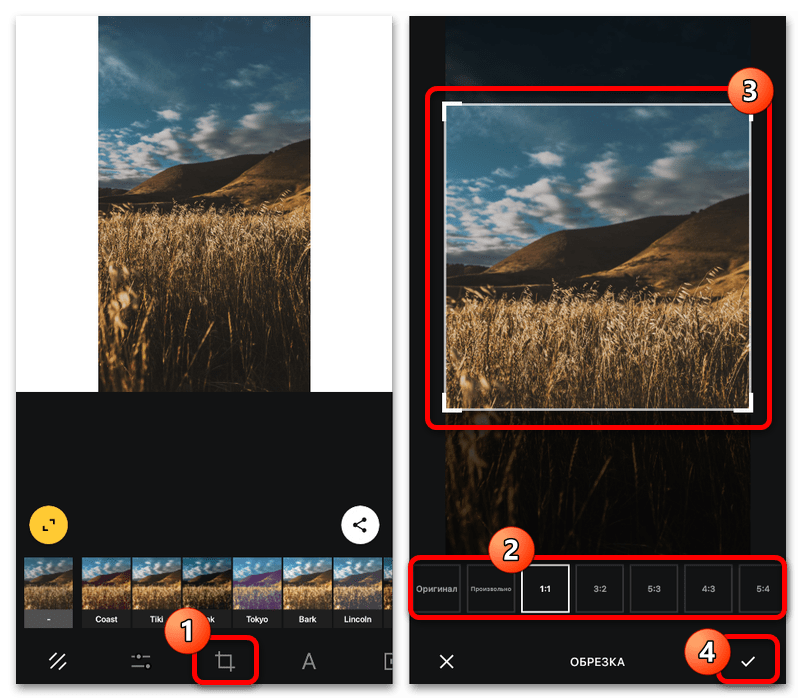Select the 5:3 aspect ratio
The width and height of the screenshot is (802, 700).
point(654,589)
